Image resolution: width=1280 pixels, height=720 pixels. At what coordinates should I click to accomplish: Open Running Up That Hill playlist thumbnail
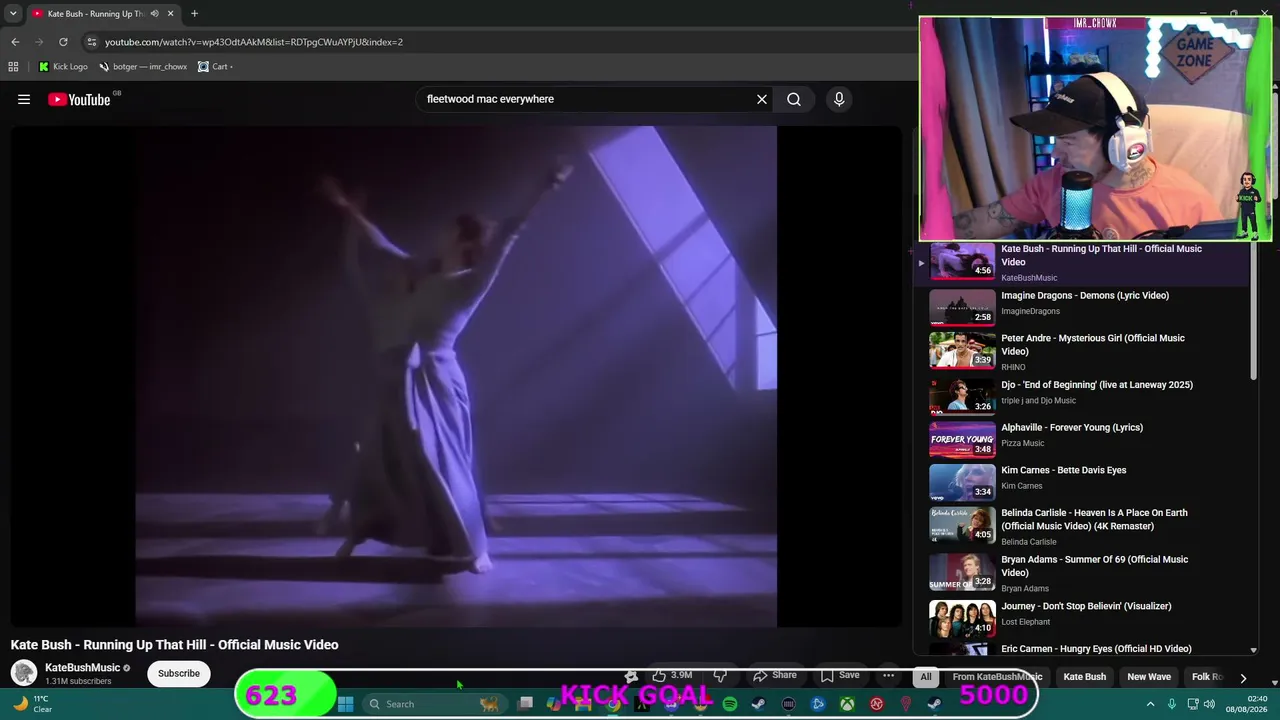[x=962, y=261]
